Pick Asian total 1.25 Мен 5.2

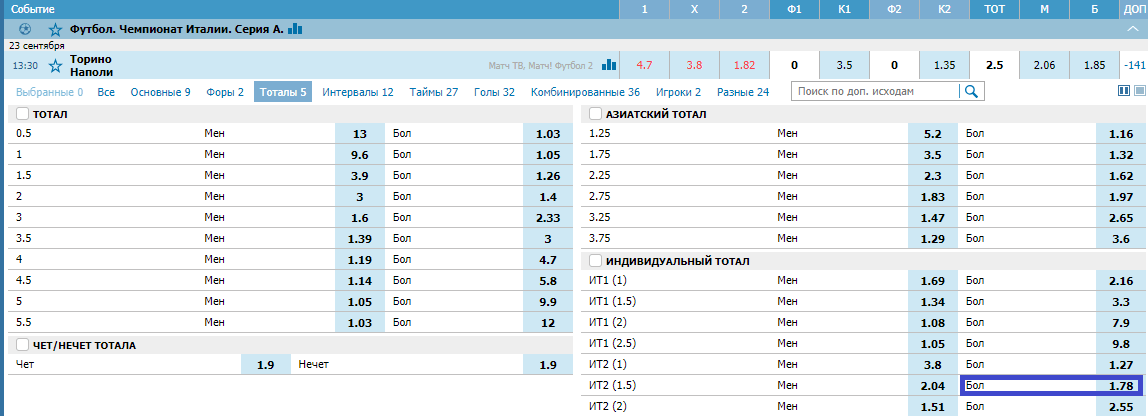tap(933, 134)
